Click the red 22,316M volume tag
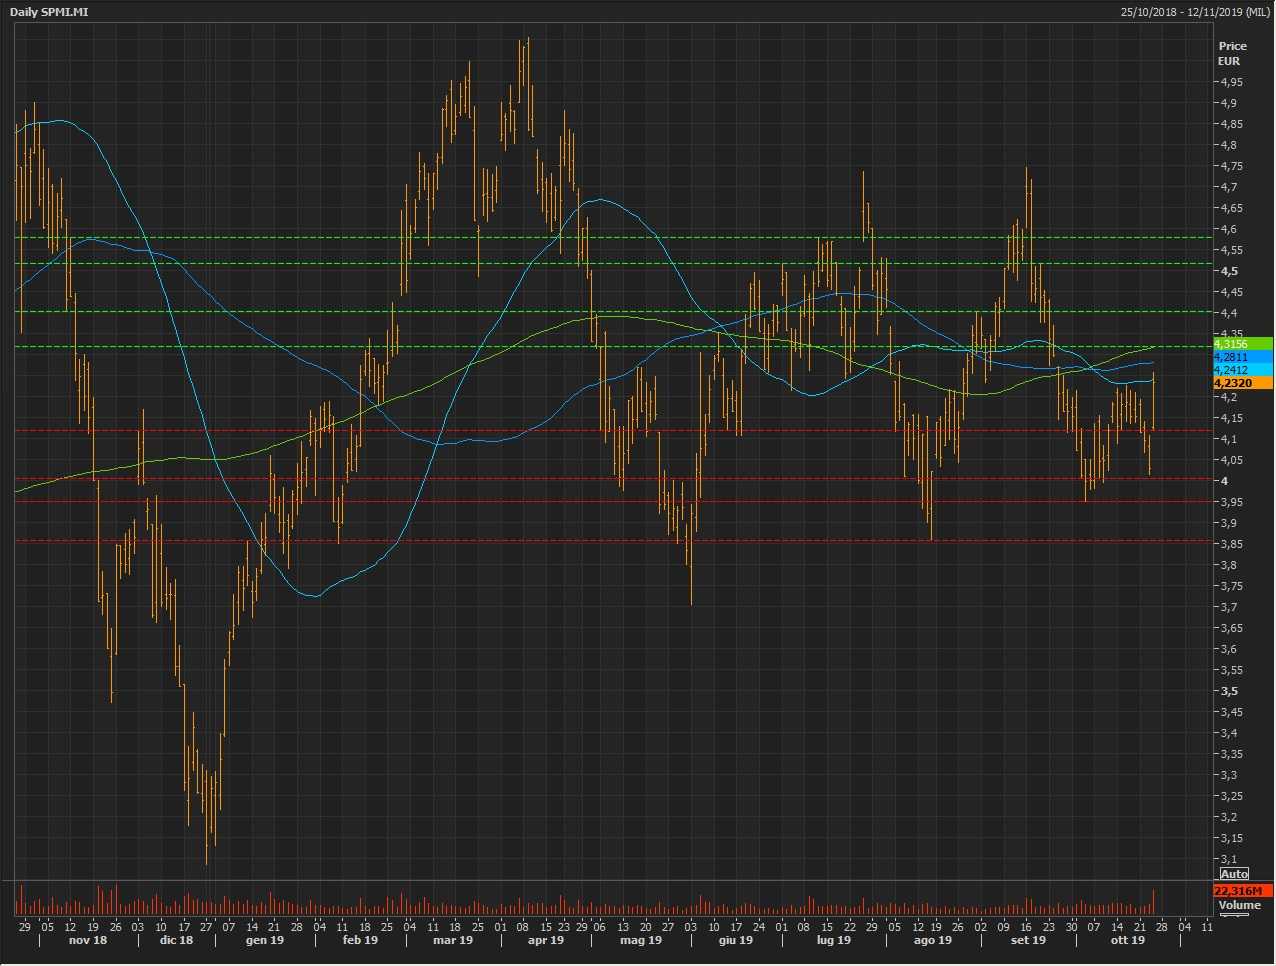Screen dimensions: 1276x966 [x=1243, y=890]
